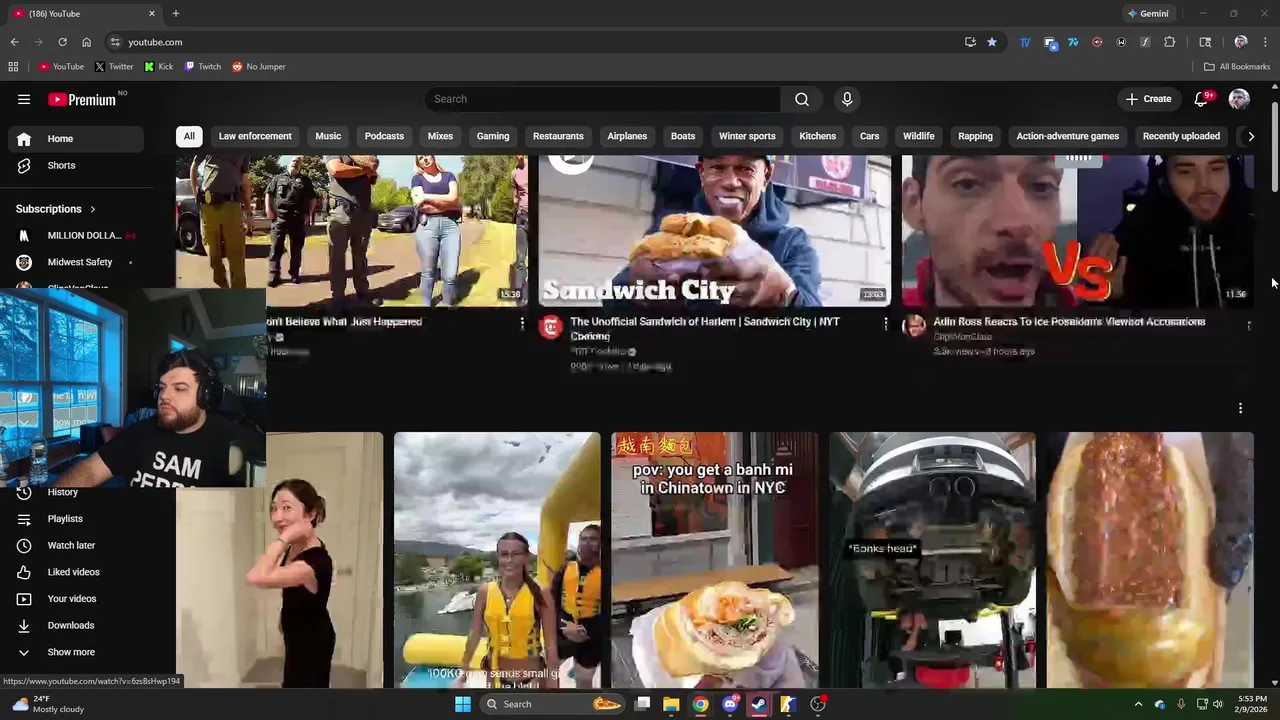Open the Chrome extensions puzzle icon
Image resolution: width=1280 pixels, height=720 pixels.
click(x=1169, y=42)
